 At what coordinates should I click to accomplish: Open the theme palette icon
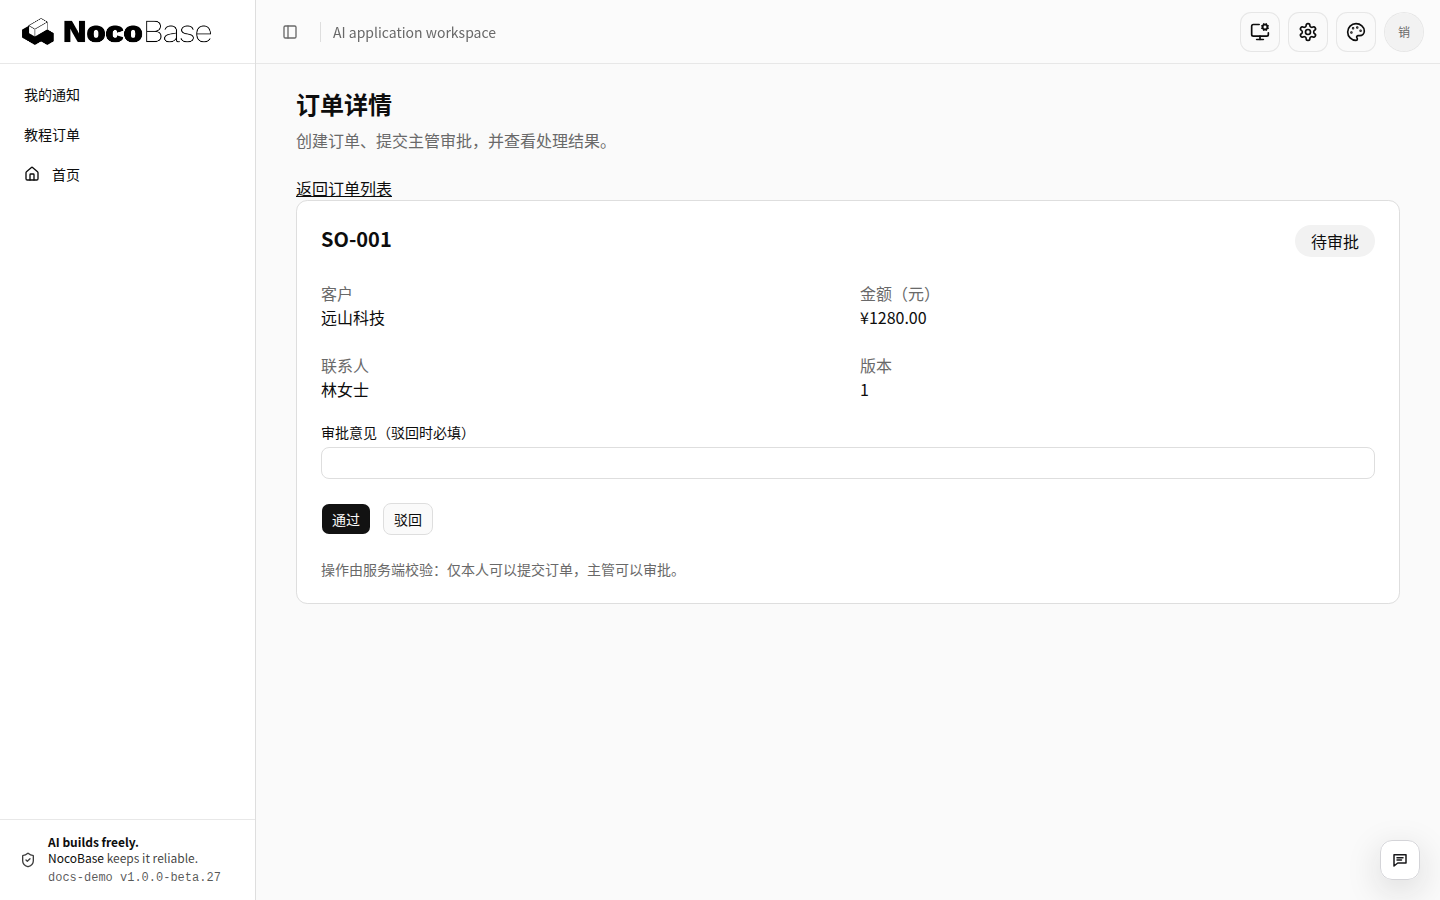click(x=1356, y=32)
